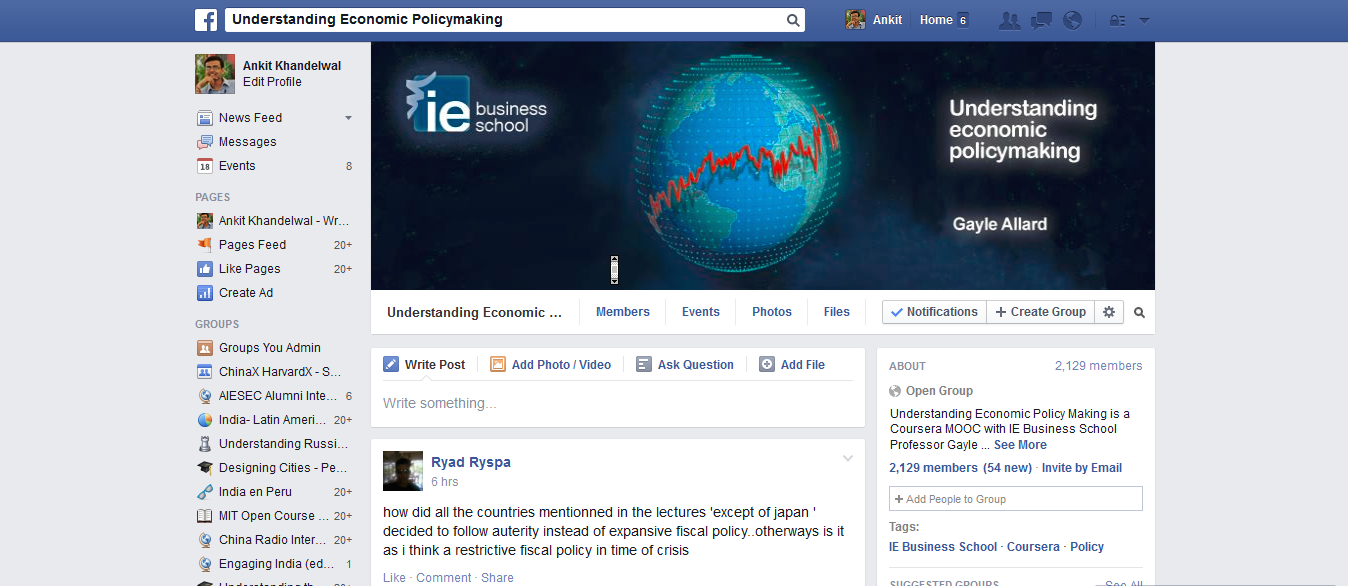Open Like Pages thumbs-up icon
The image size is (1348, 586).
(205, 269)
